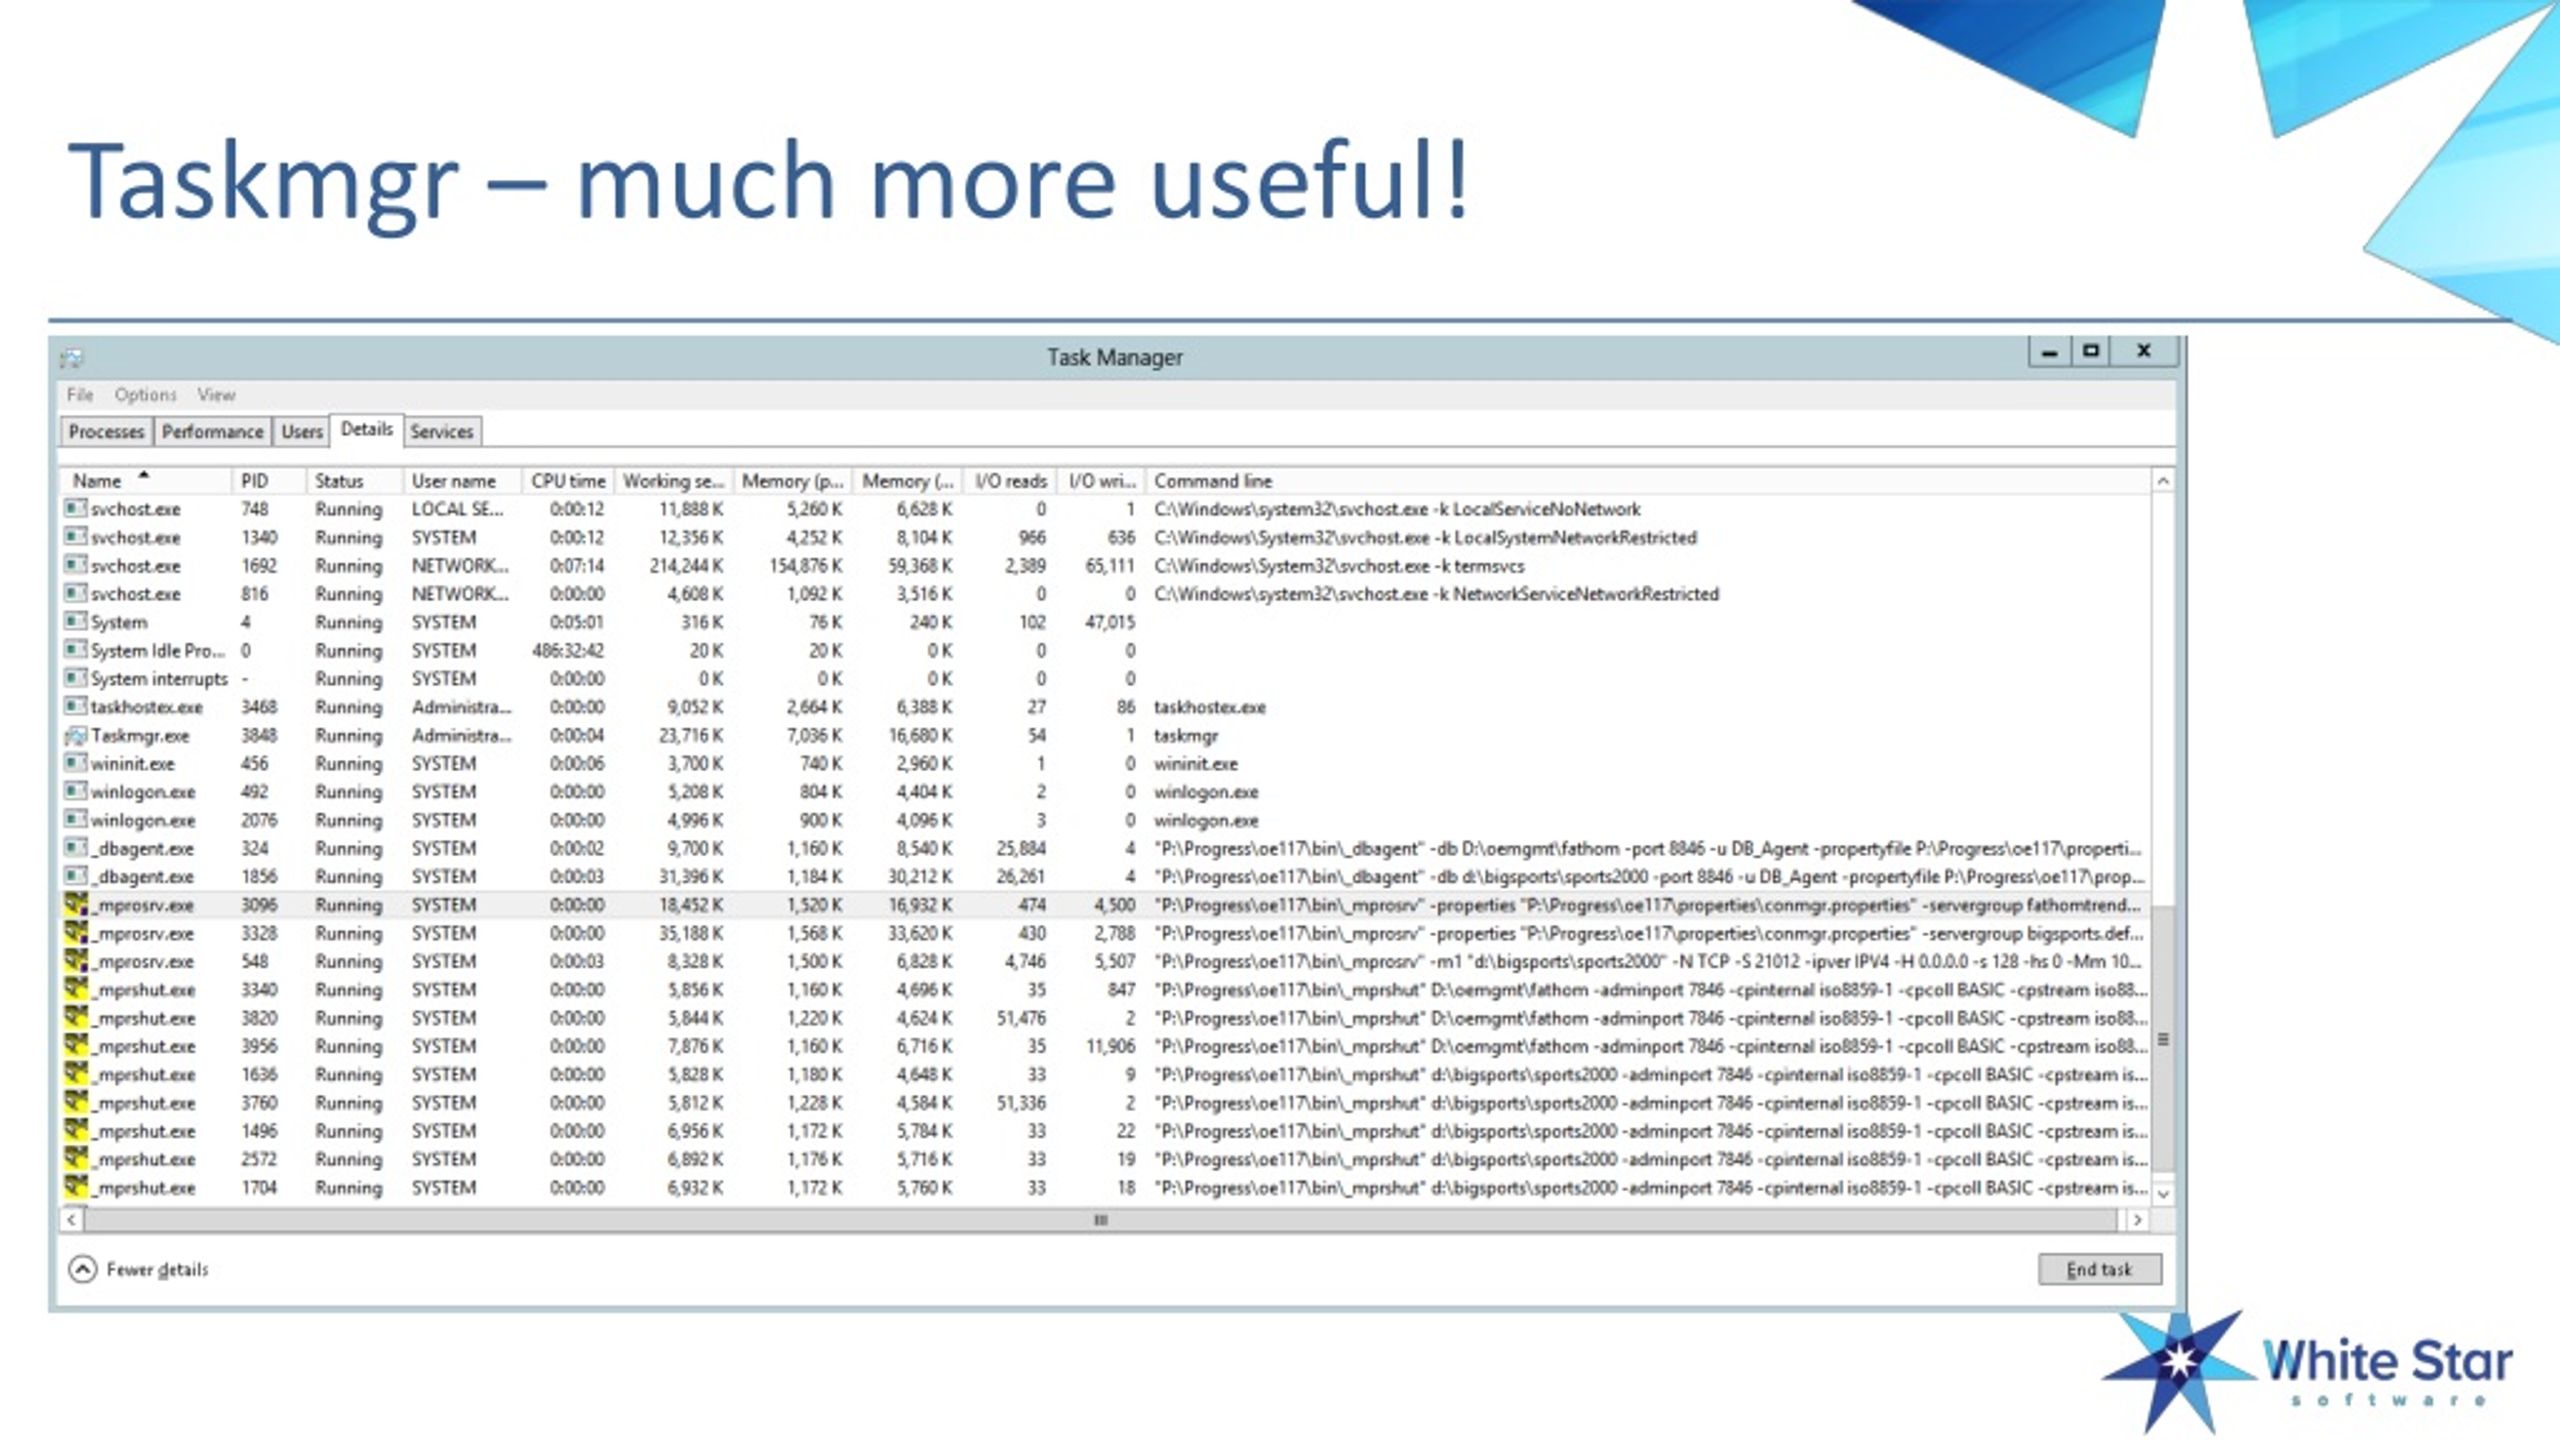Collapse view using Fewer details

(x=139, y=1269)
